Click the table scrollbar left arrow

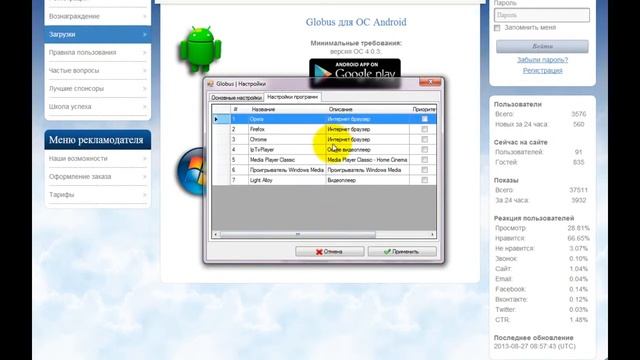click(x=216, y=235)
